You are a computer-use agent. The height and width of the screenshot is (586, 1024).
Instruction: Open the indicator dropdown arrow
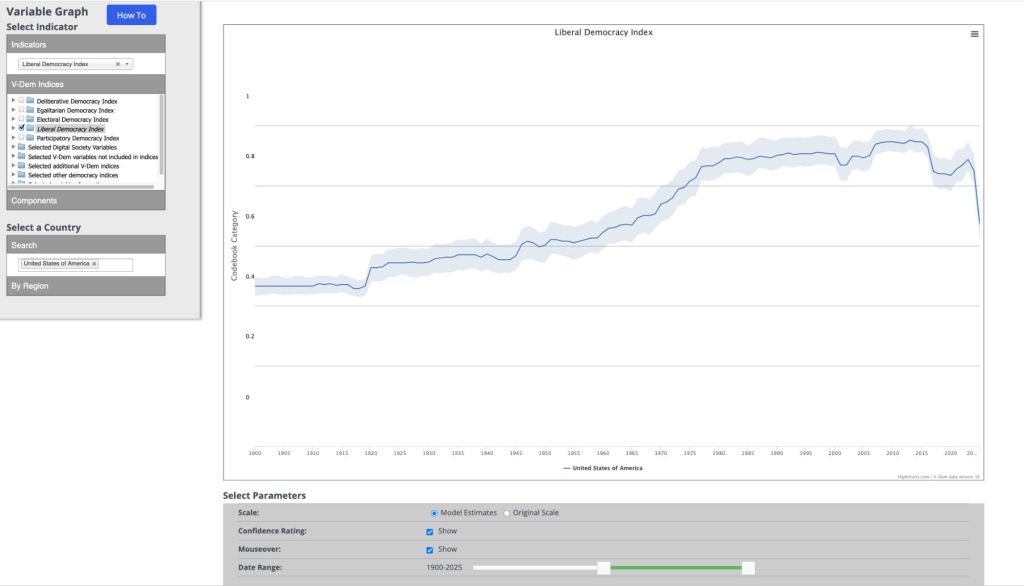coord(128,64)
